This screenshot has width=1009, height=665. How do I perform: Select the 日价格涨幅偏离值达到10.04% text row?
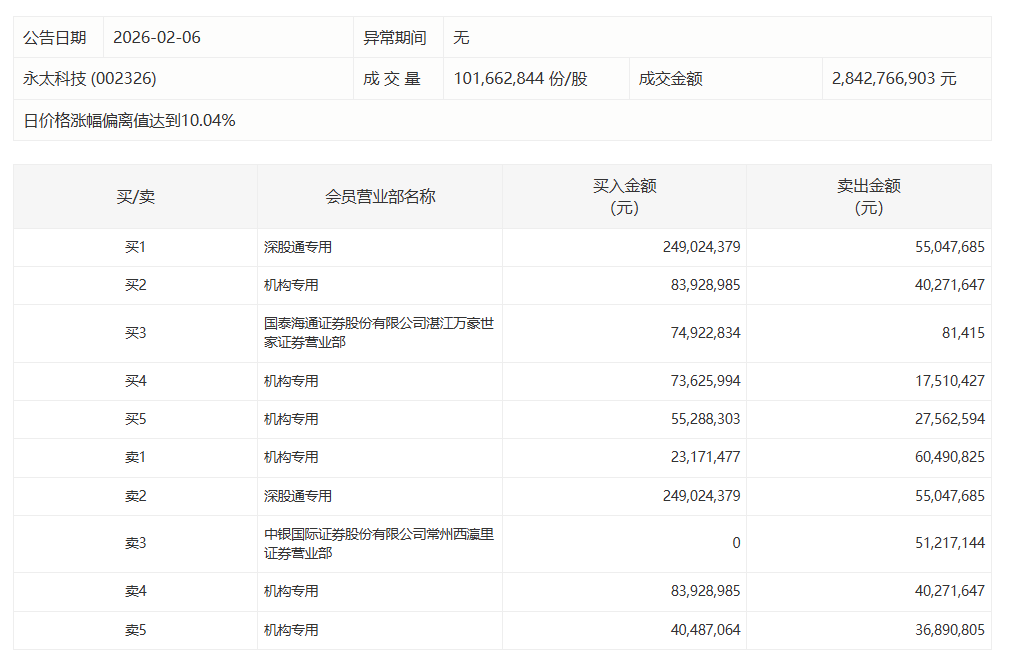[x=130, y=121]
